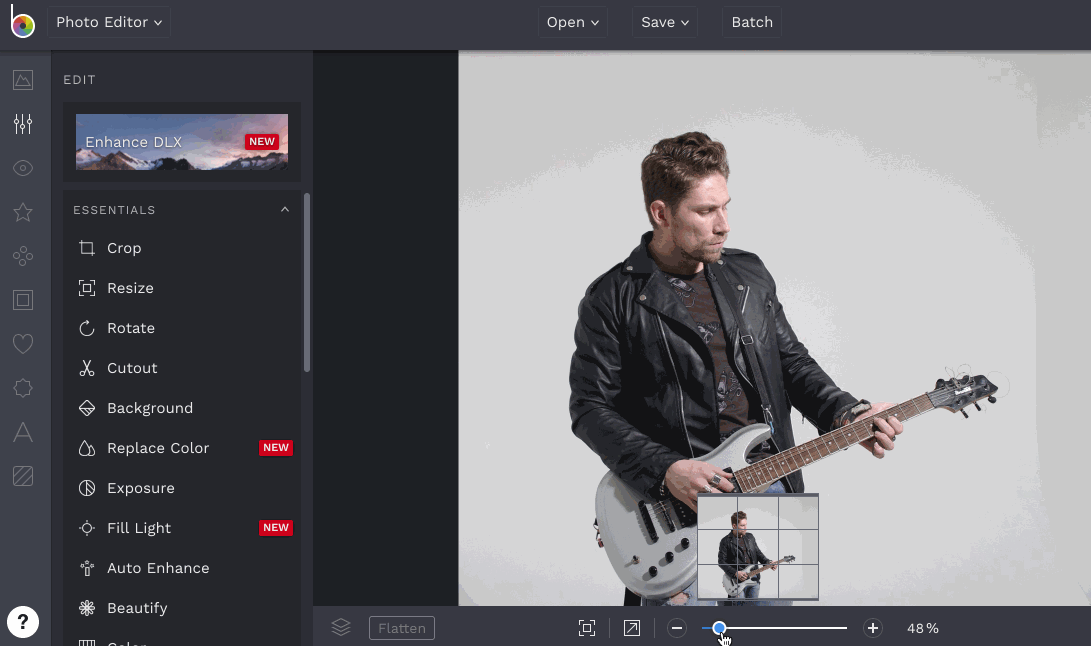
Task: Open the Textures hatched sidebar icon
Action: pos(23,476)
